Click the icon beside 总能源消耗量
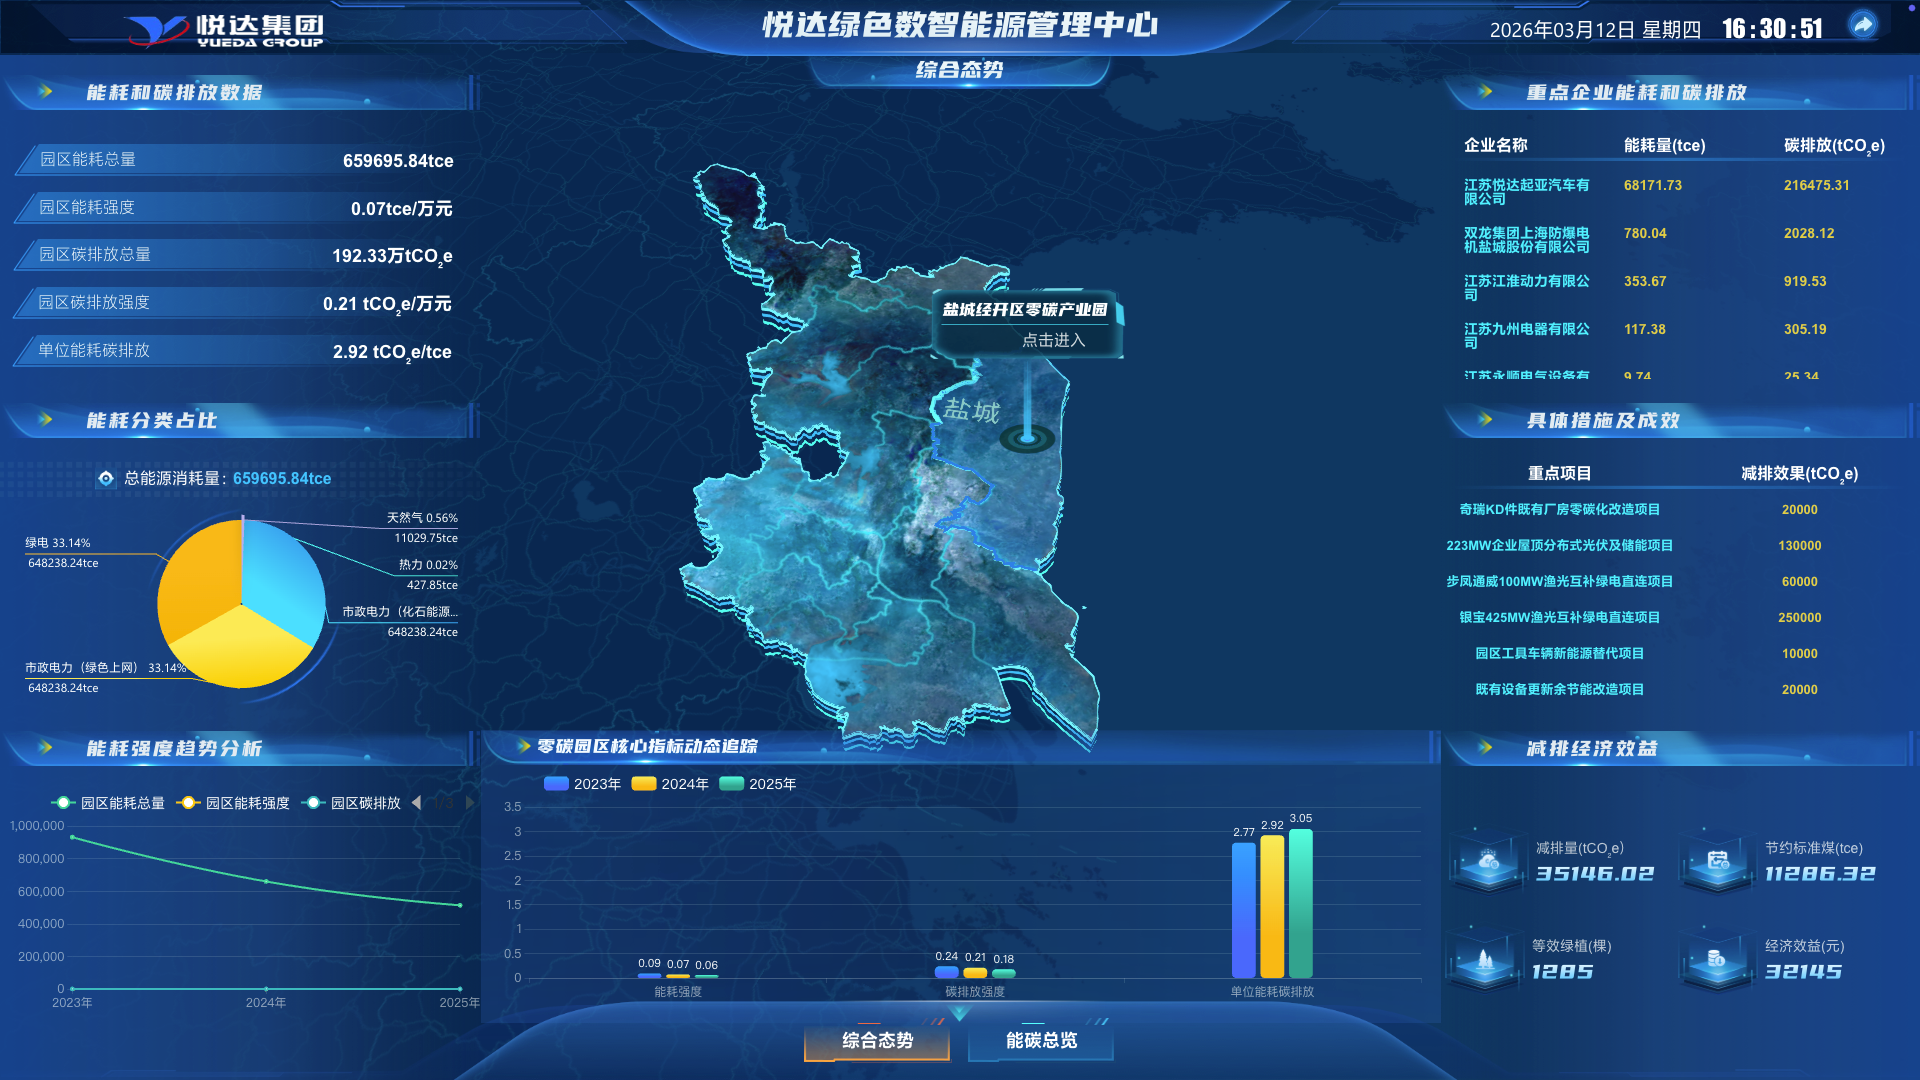Screen dimensions: 1920x1080 point(106,478)
